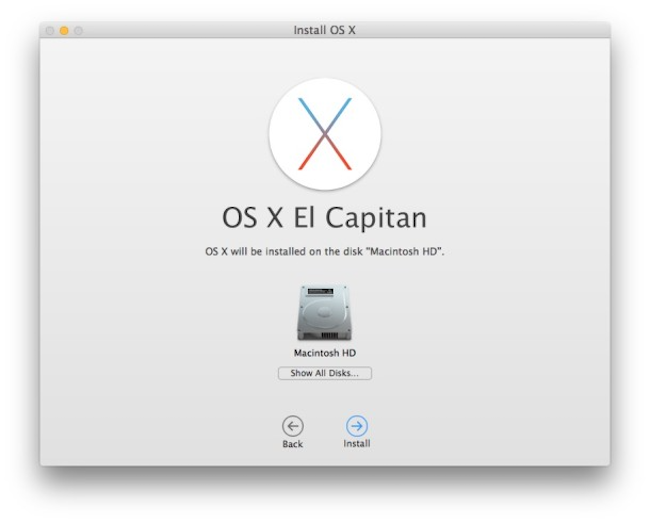Click the blue stroke of the X logo
The width and height of the screenshot is (650, 523).
313,112
